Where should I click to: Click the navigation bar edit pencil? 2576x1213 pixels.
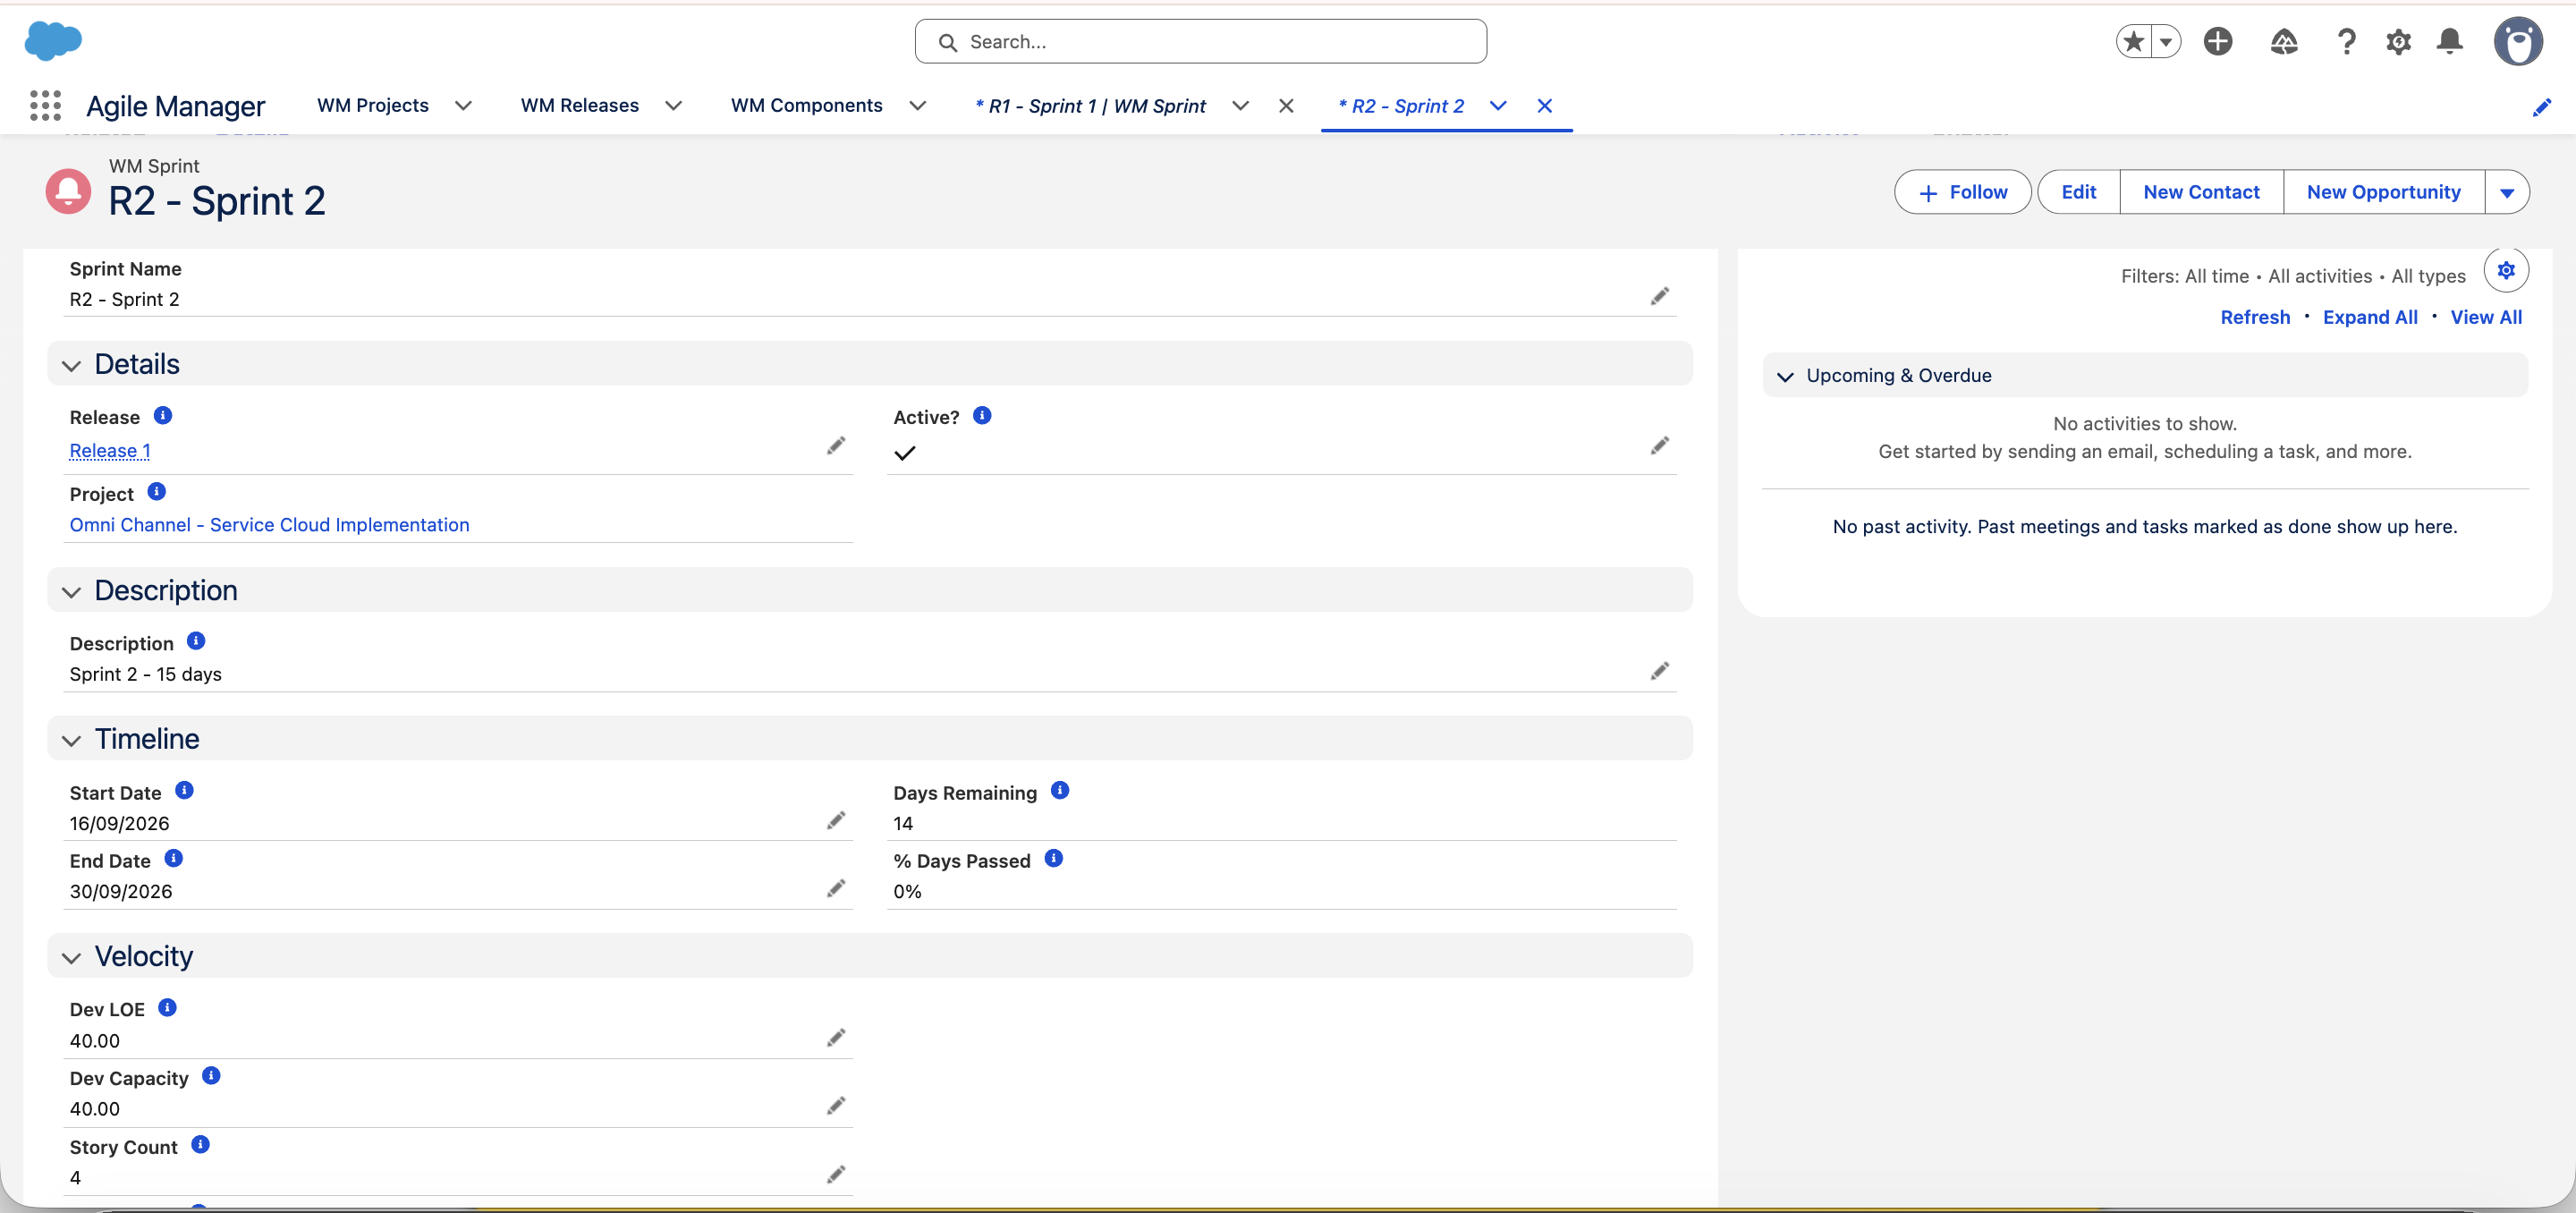coord(2542,107)
